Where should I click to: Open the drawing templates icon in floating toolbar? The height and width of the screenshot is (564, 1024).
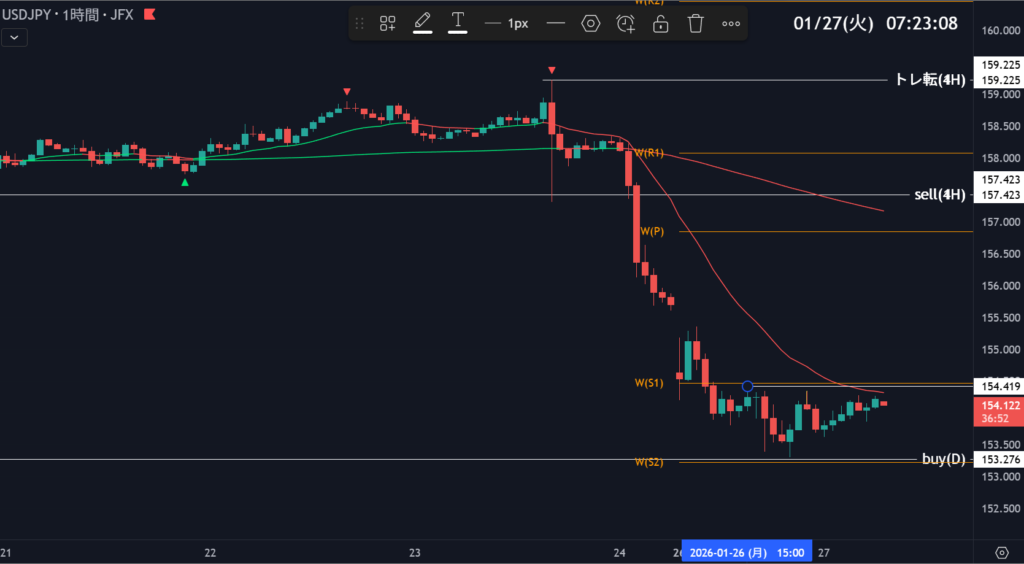click(388, 23)
